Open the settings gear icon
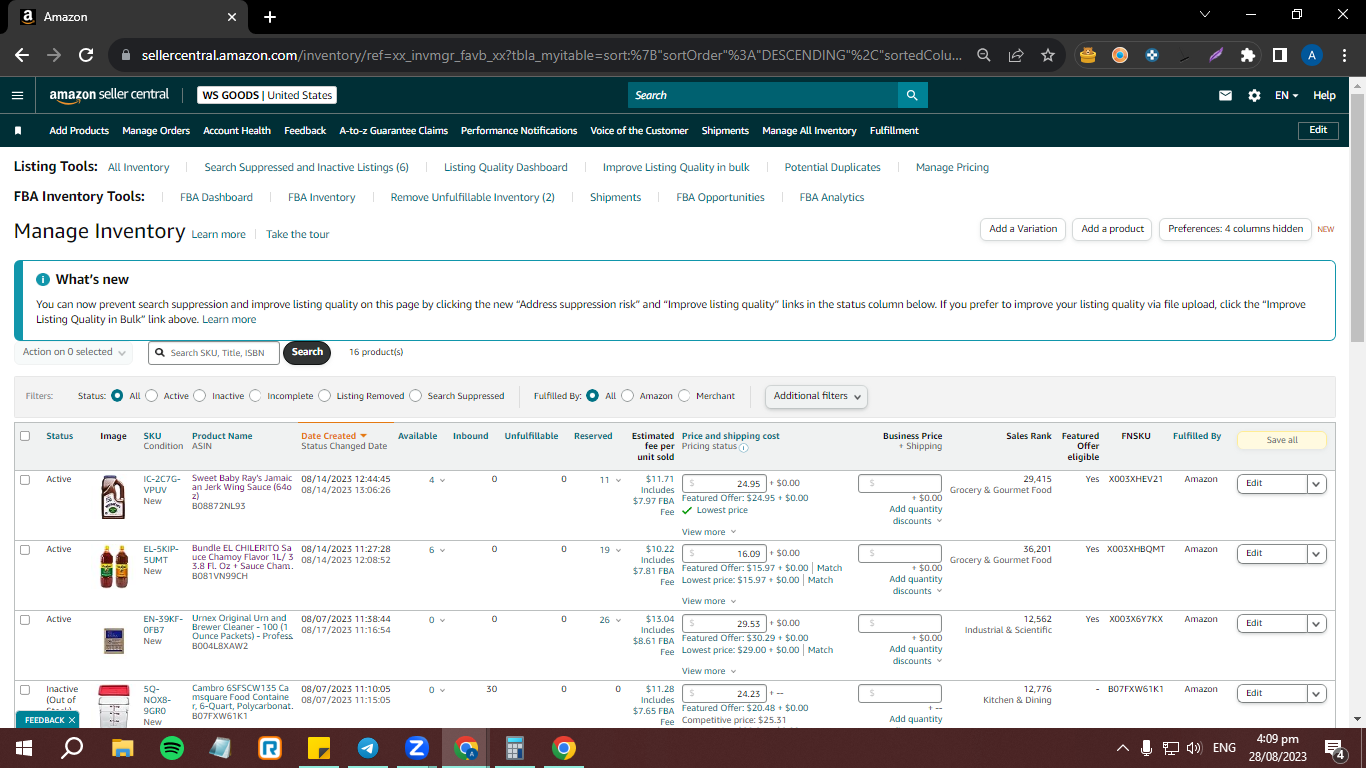Image resolution: width=1366 pixels, height=768 pixels. (1254, 95)
